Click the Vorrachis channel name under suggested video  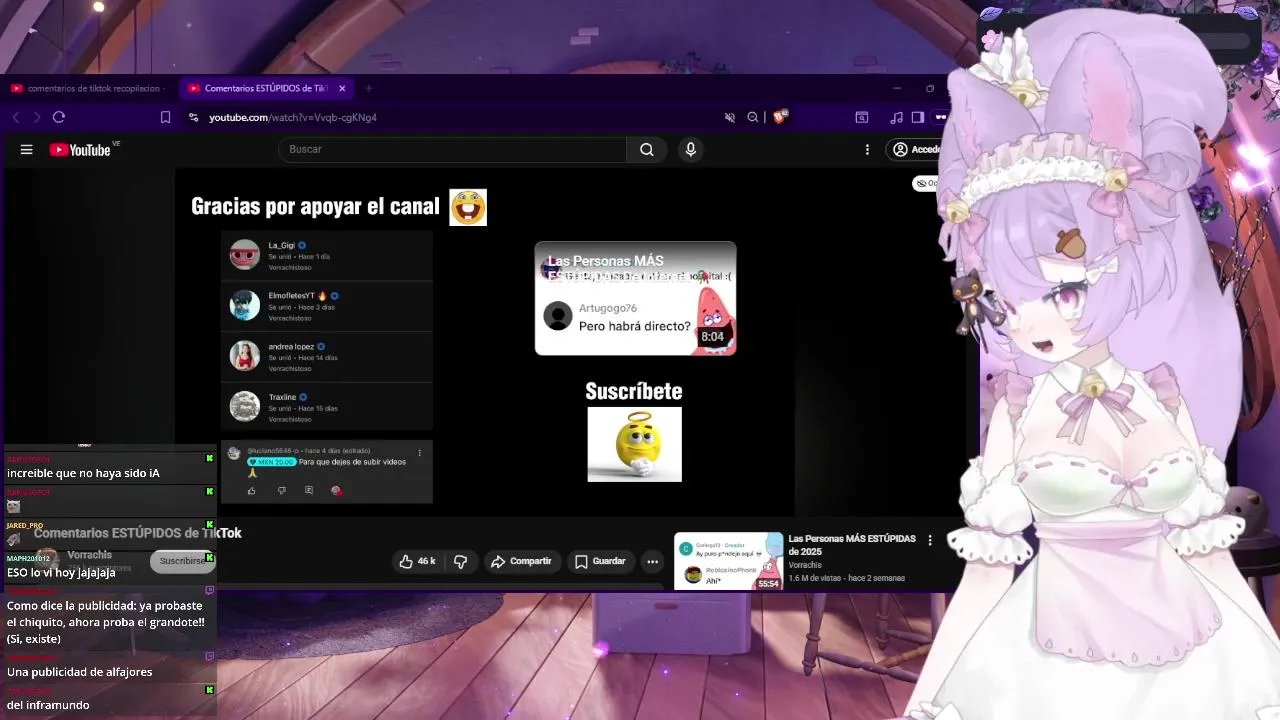[805, 565]
